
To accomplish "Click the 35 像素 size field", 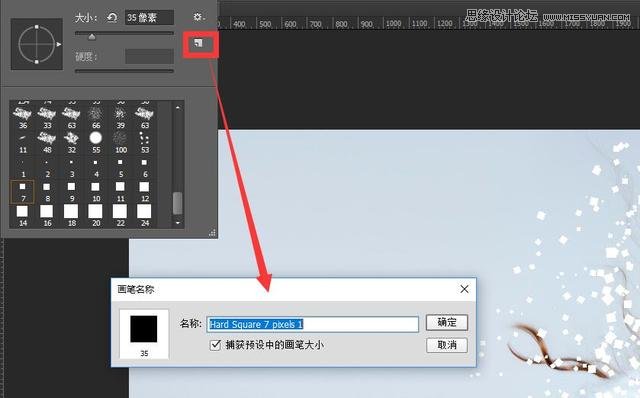I will (x=149, y=18).
